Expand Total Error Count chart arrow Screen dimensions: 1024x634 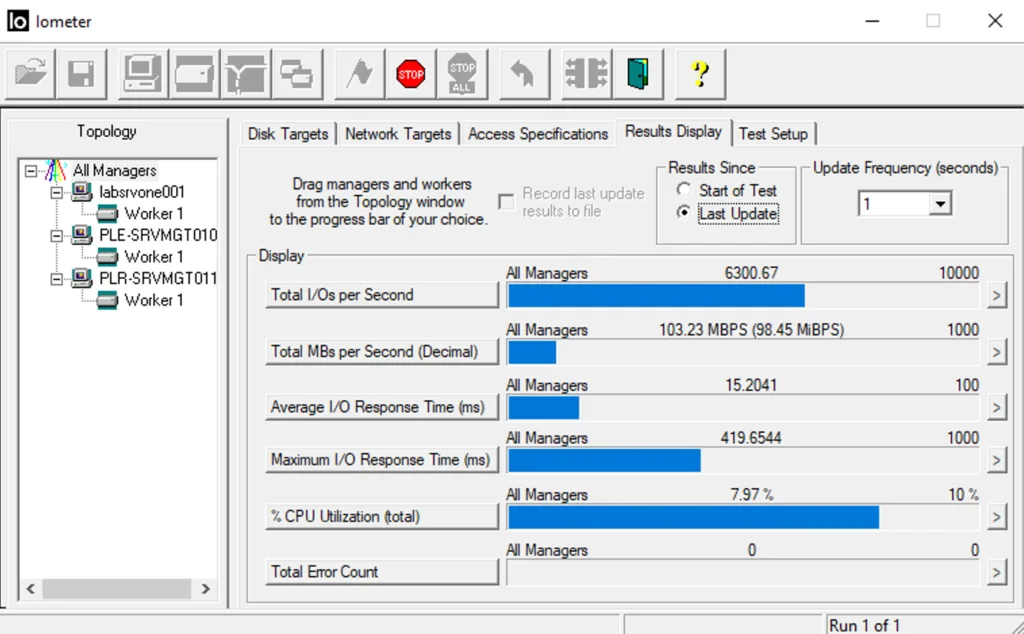coord(996,573)
